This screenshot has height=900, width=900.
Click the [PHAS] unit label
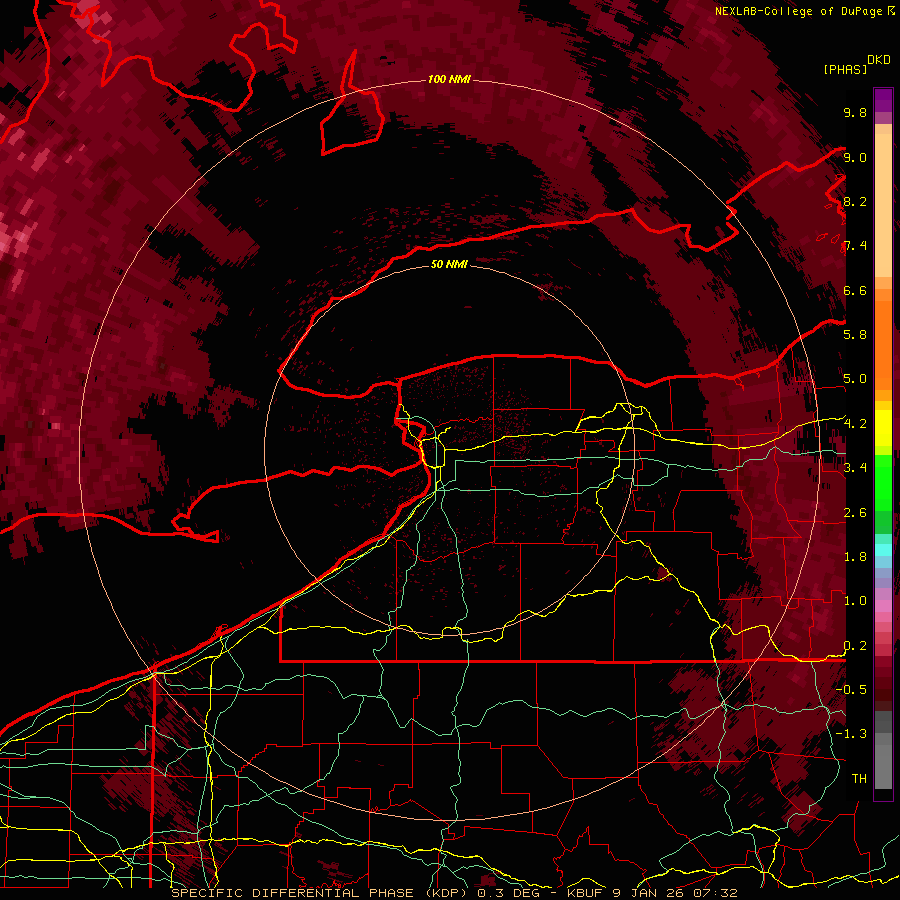pos(844,69)
